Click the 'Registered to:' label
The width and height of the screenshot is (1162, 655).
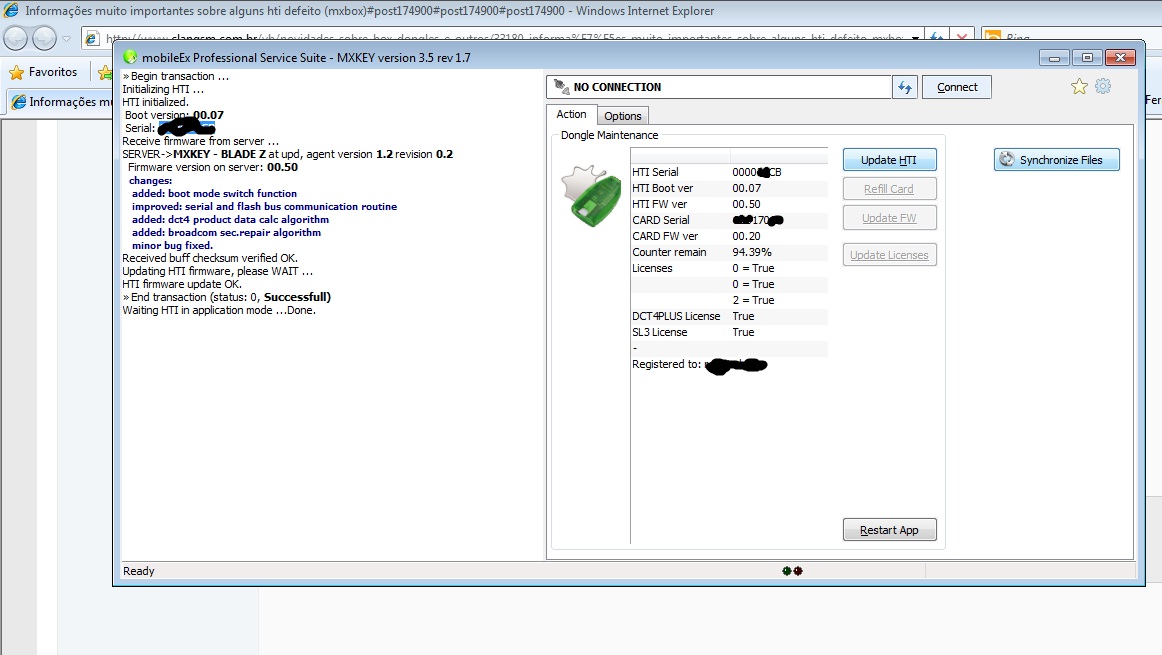click(x=666, y=365)
